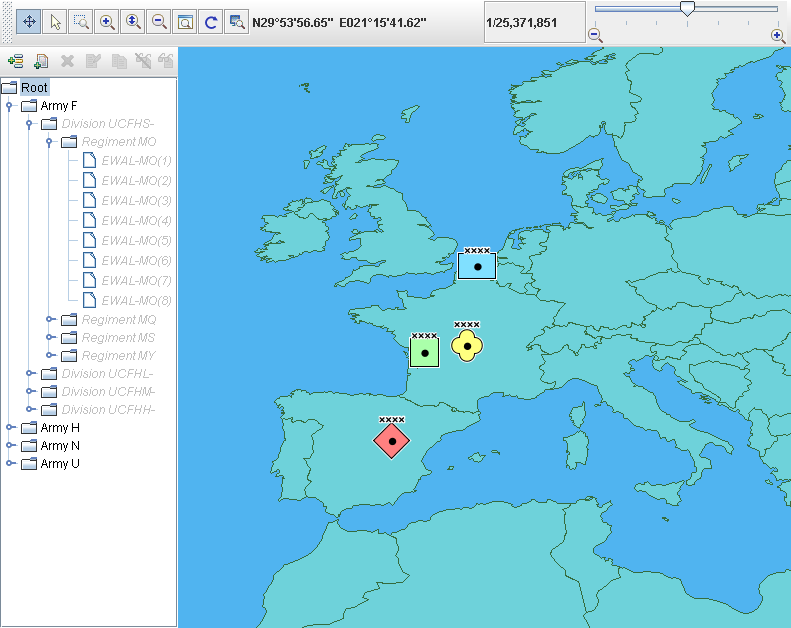This screenshot has height=628, width=791.
Task: Select the arrow pointer tool
Action: coord(56,21)
